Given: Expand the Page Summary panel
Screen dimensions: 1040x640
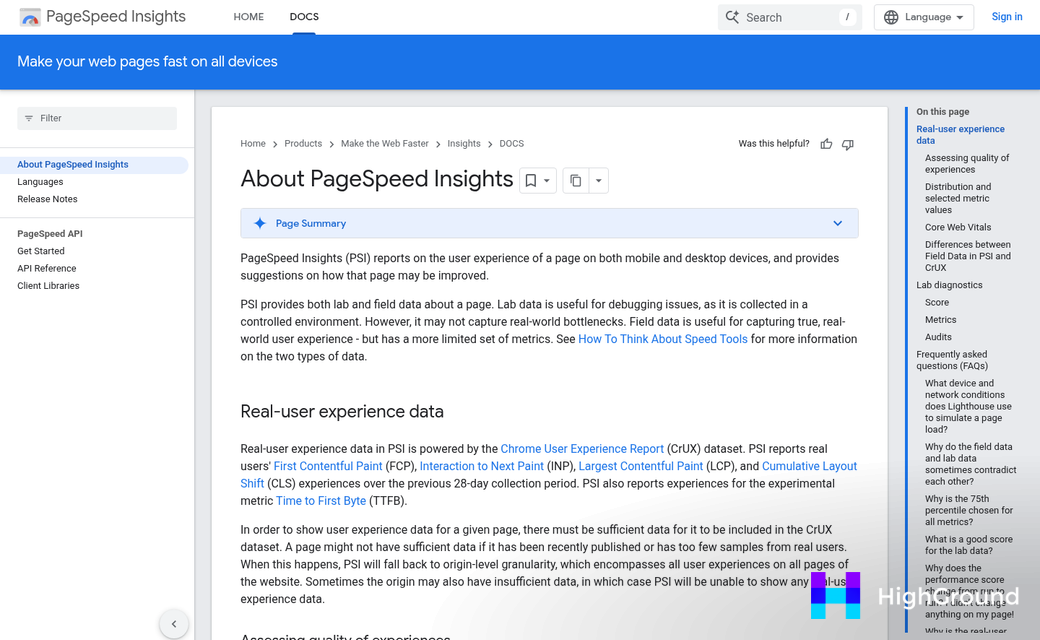Looking at the screenshot, I should 837,223.
